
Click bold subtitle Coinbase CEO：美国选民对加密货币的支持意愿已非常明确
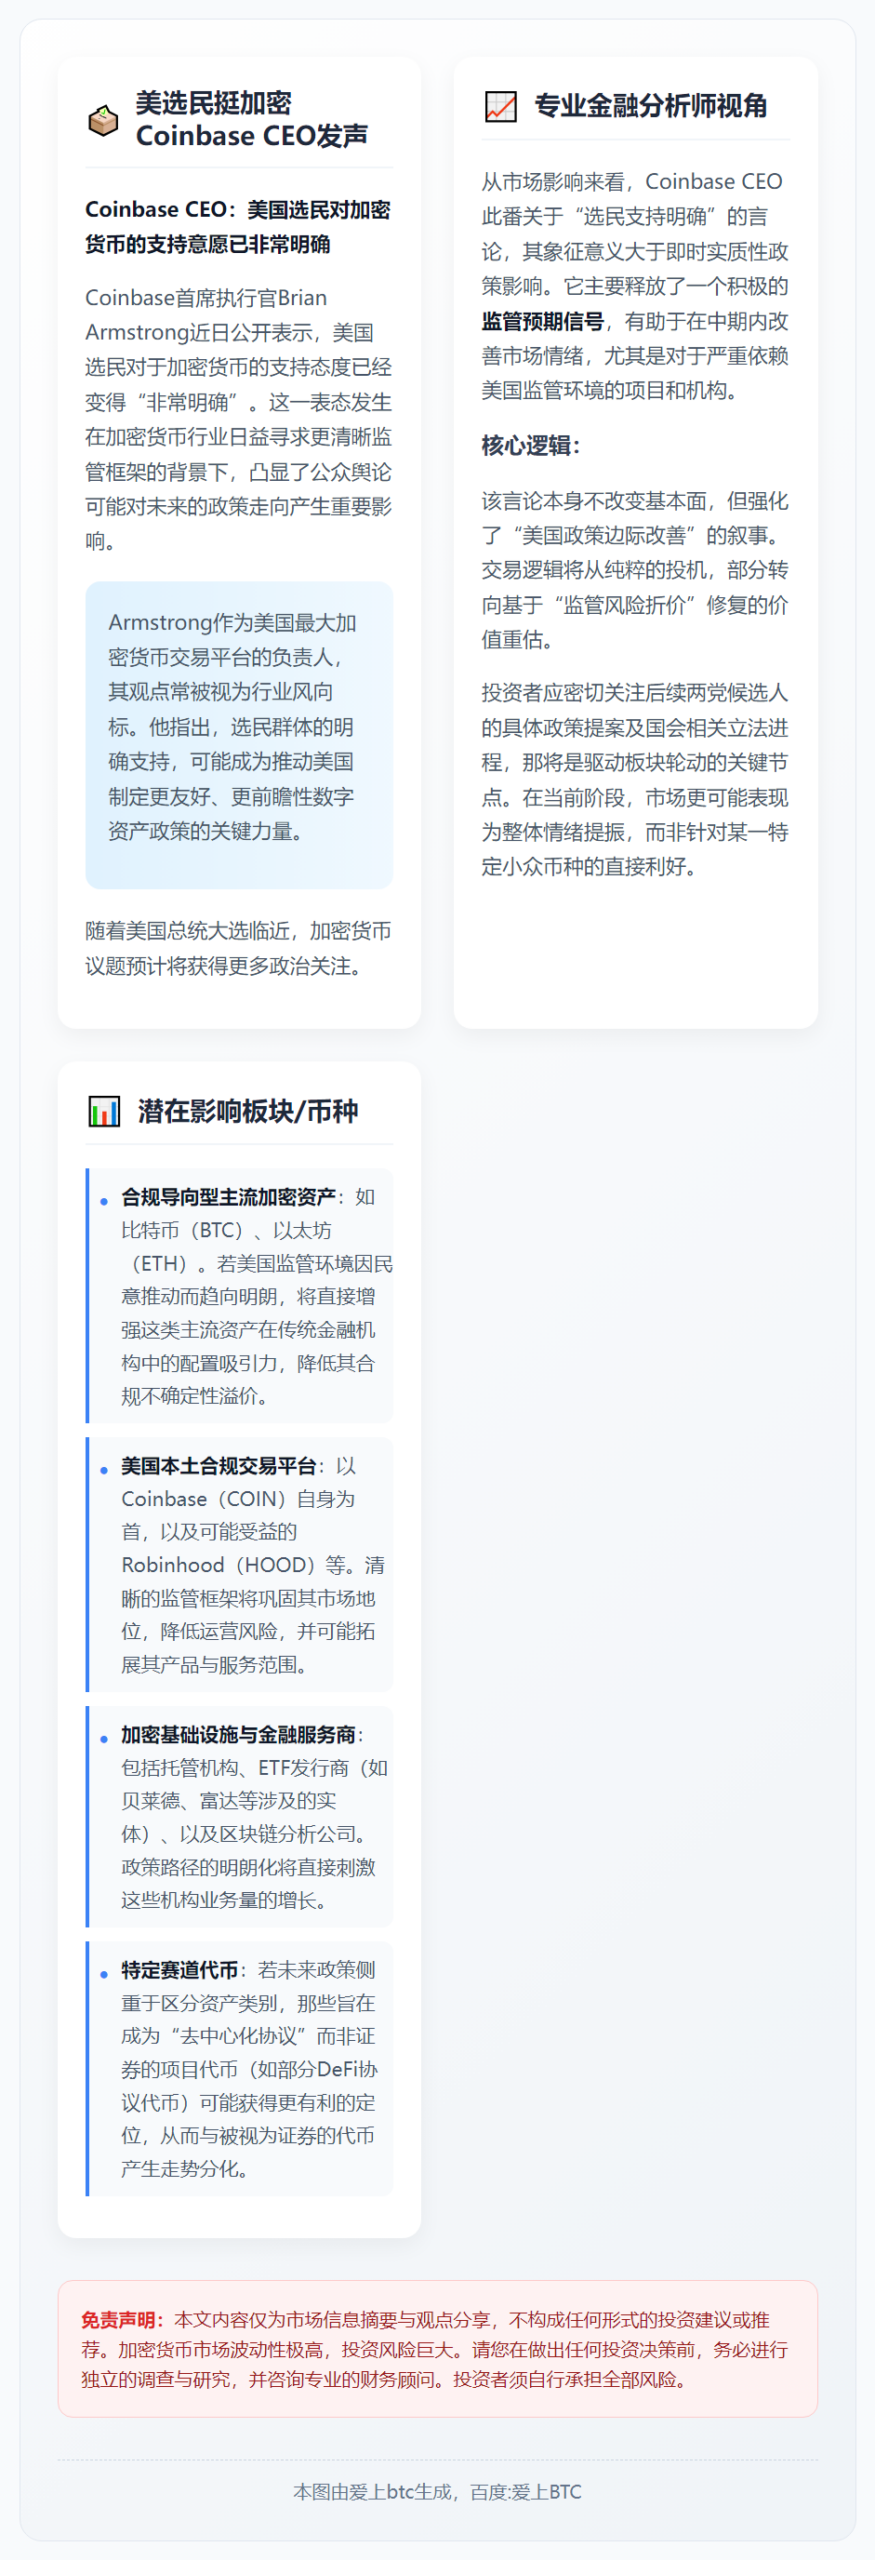[238, 227]
